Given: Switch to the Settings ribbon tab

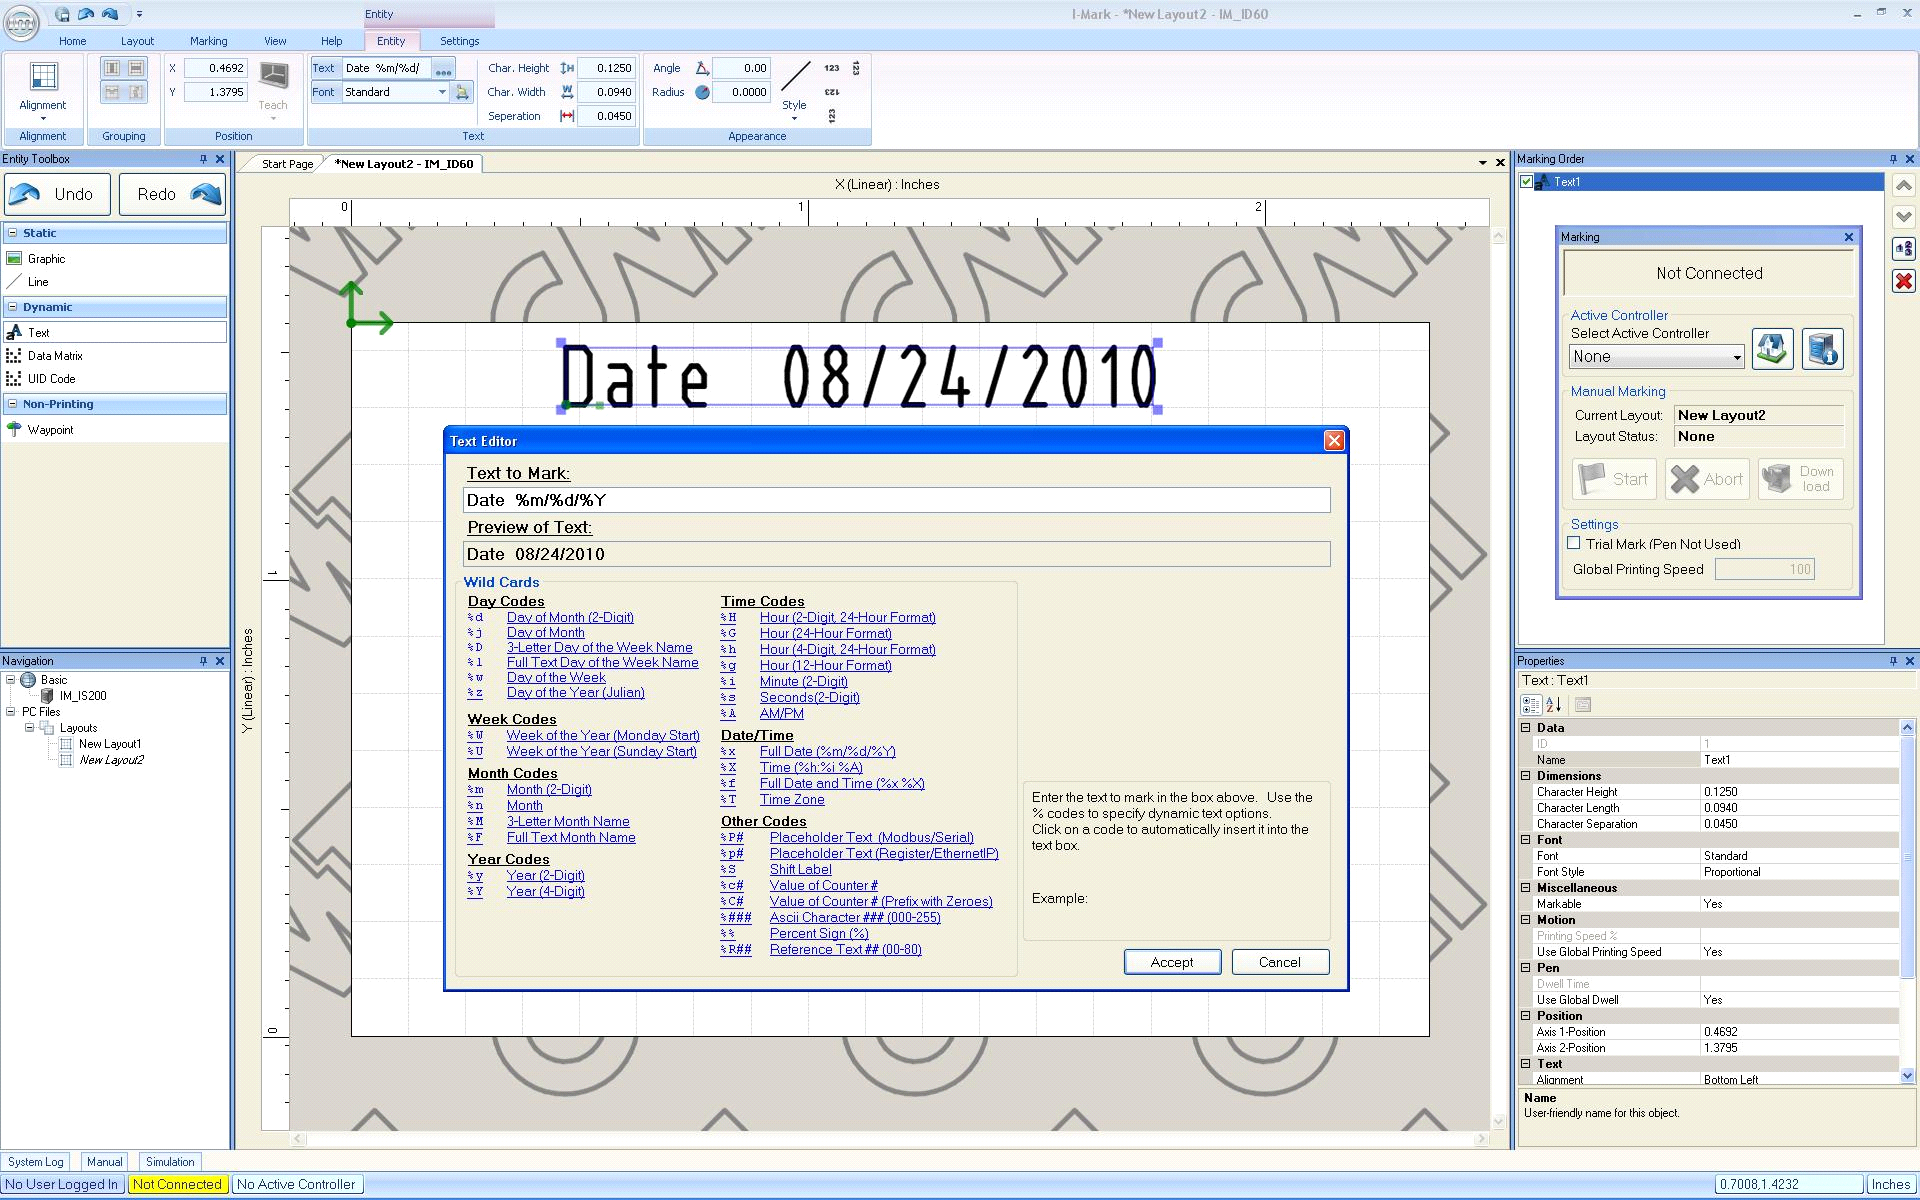Looking at the screenshot, I should point(459,41).
